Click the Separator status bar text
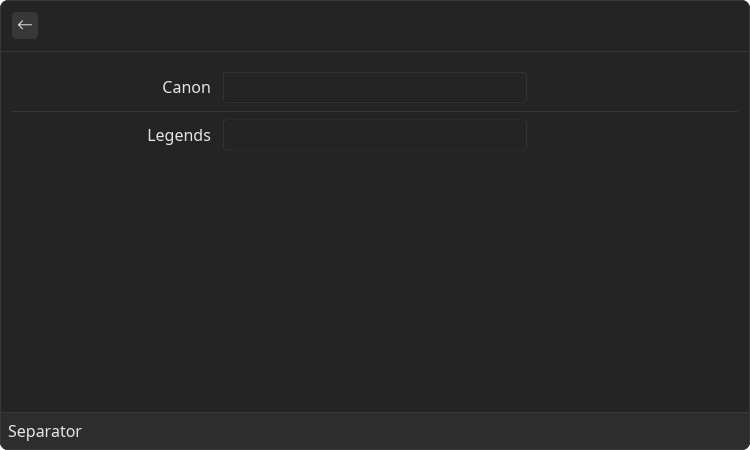Image resolution: width=750 pixels, height=450 pixels. click(x=45, y=431)
